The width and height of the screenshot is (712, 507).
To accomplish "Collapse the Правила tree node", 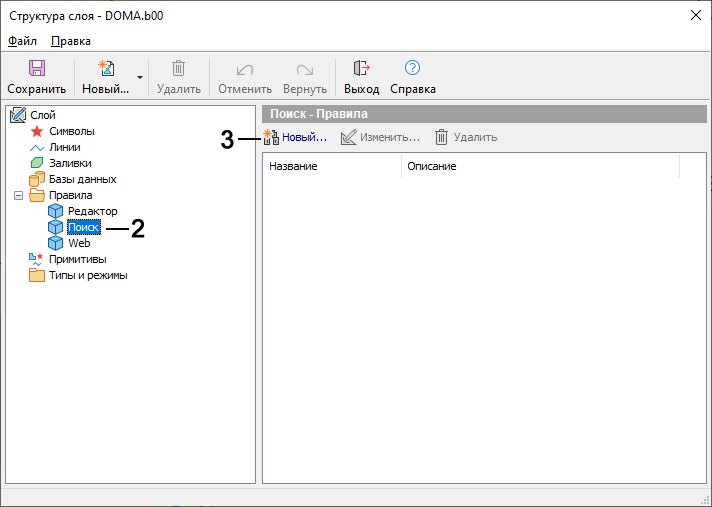I will (17, 195).
